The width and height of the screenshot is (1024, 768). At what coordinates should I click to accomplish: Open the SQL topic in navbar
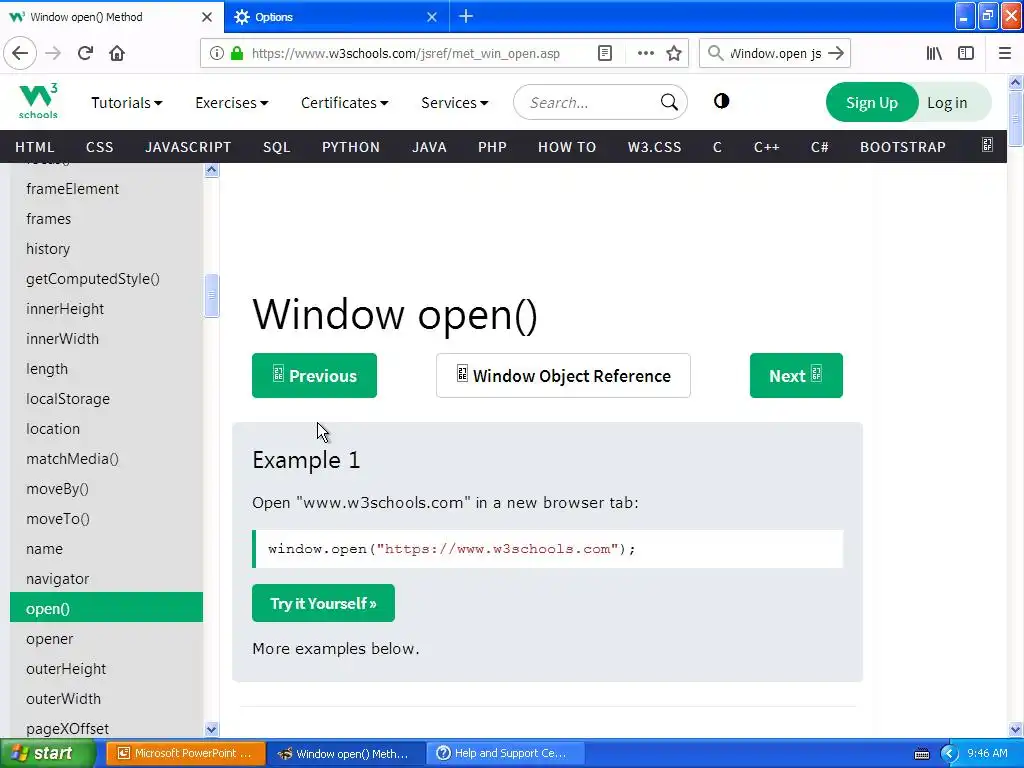point(277,147)
